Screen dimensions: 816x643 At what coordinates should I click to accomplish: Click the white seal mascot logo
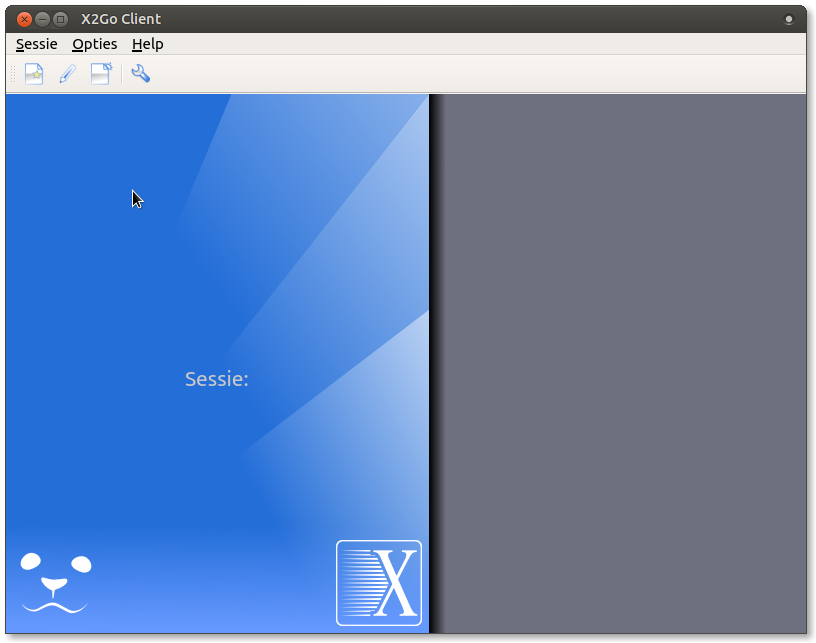56,582
